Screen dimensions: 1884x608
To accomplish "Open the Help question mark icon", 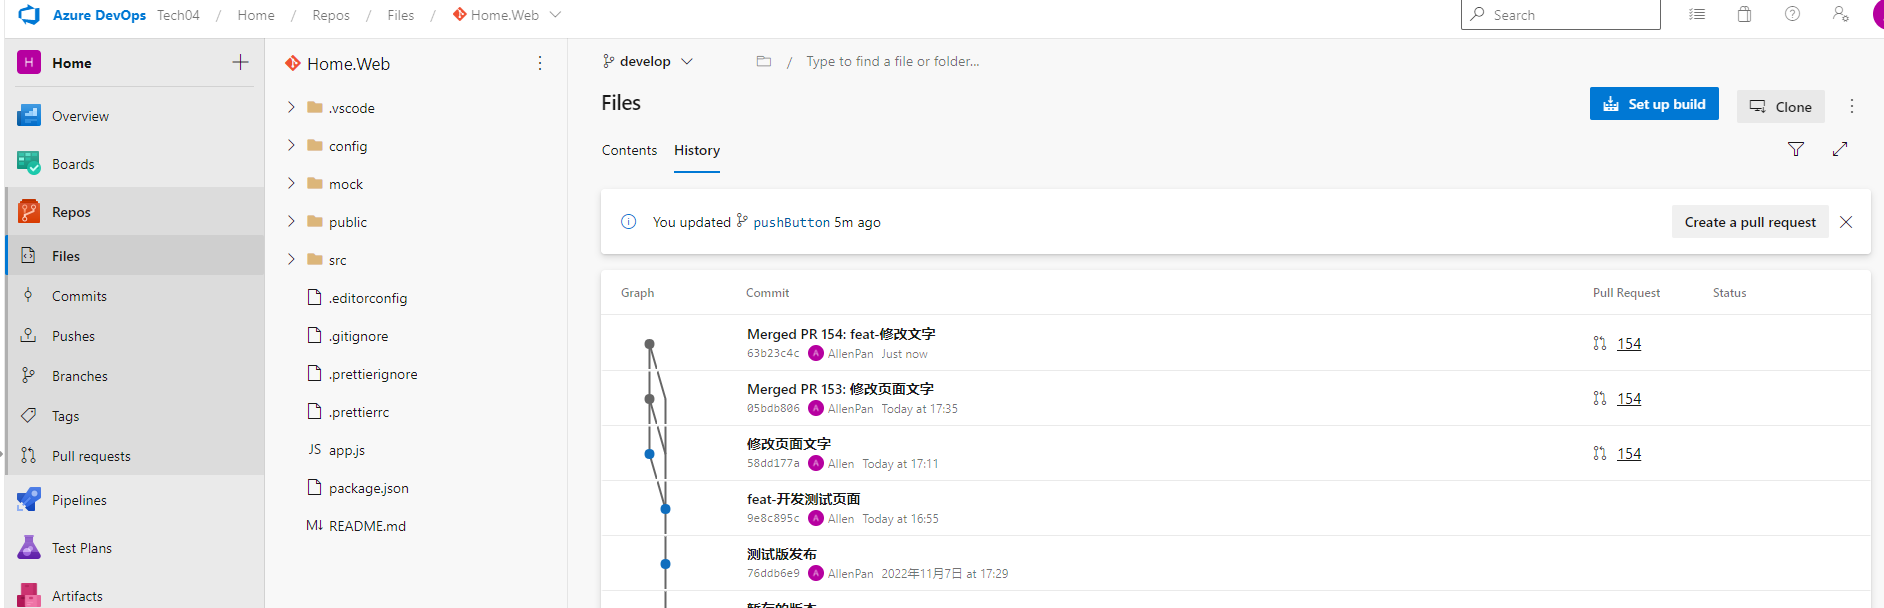I will point(1793,14).
